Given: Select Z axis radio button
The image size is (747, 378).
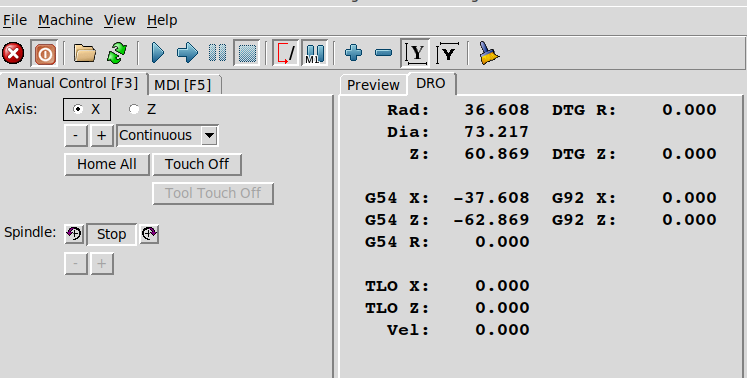Looking at the screenshot, I should pyautogui.click(x=142, y=110).
